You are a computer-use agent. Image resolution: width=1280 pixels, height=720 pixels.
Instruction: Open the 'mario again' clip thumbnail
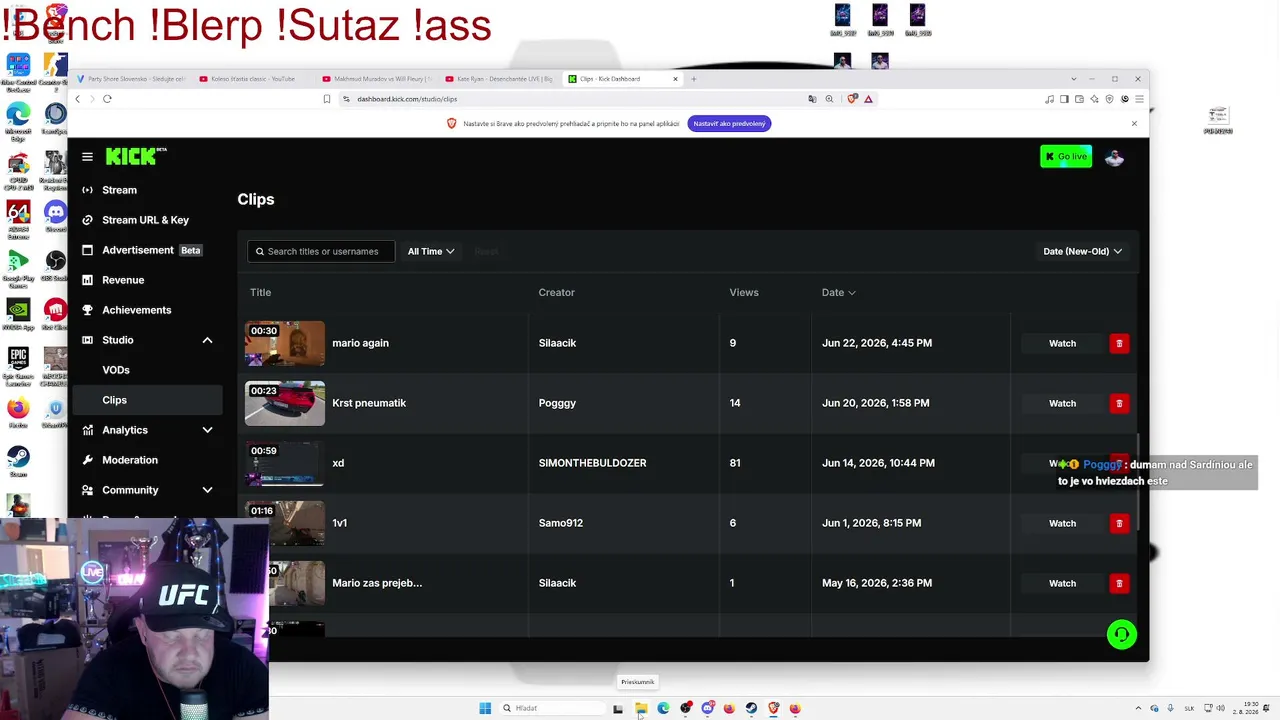tap(285, 343)
